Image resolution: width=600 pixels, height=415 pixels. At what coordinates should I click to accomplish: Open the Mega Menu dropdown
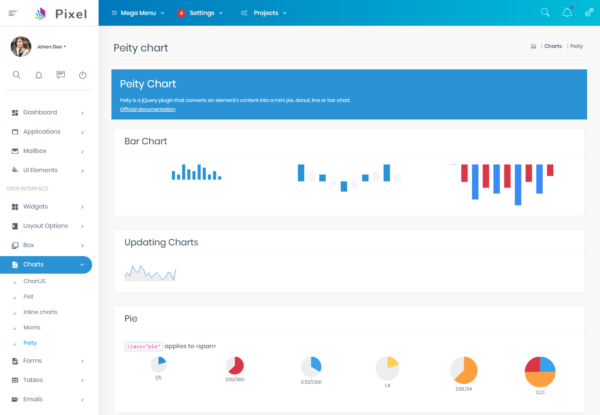pyautogui.click(x=138, y=13)
